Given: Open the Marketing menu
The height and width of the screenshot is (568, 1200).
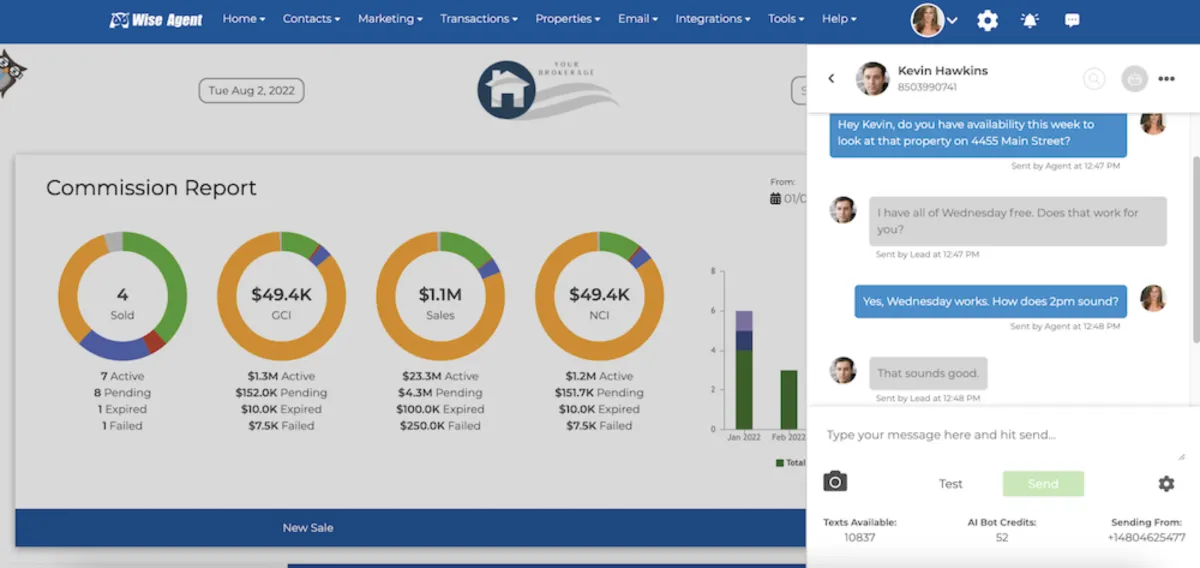Looking at the screenshot, I should click(390, 19).
